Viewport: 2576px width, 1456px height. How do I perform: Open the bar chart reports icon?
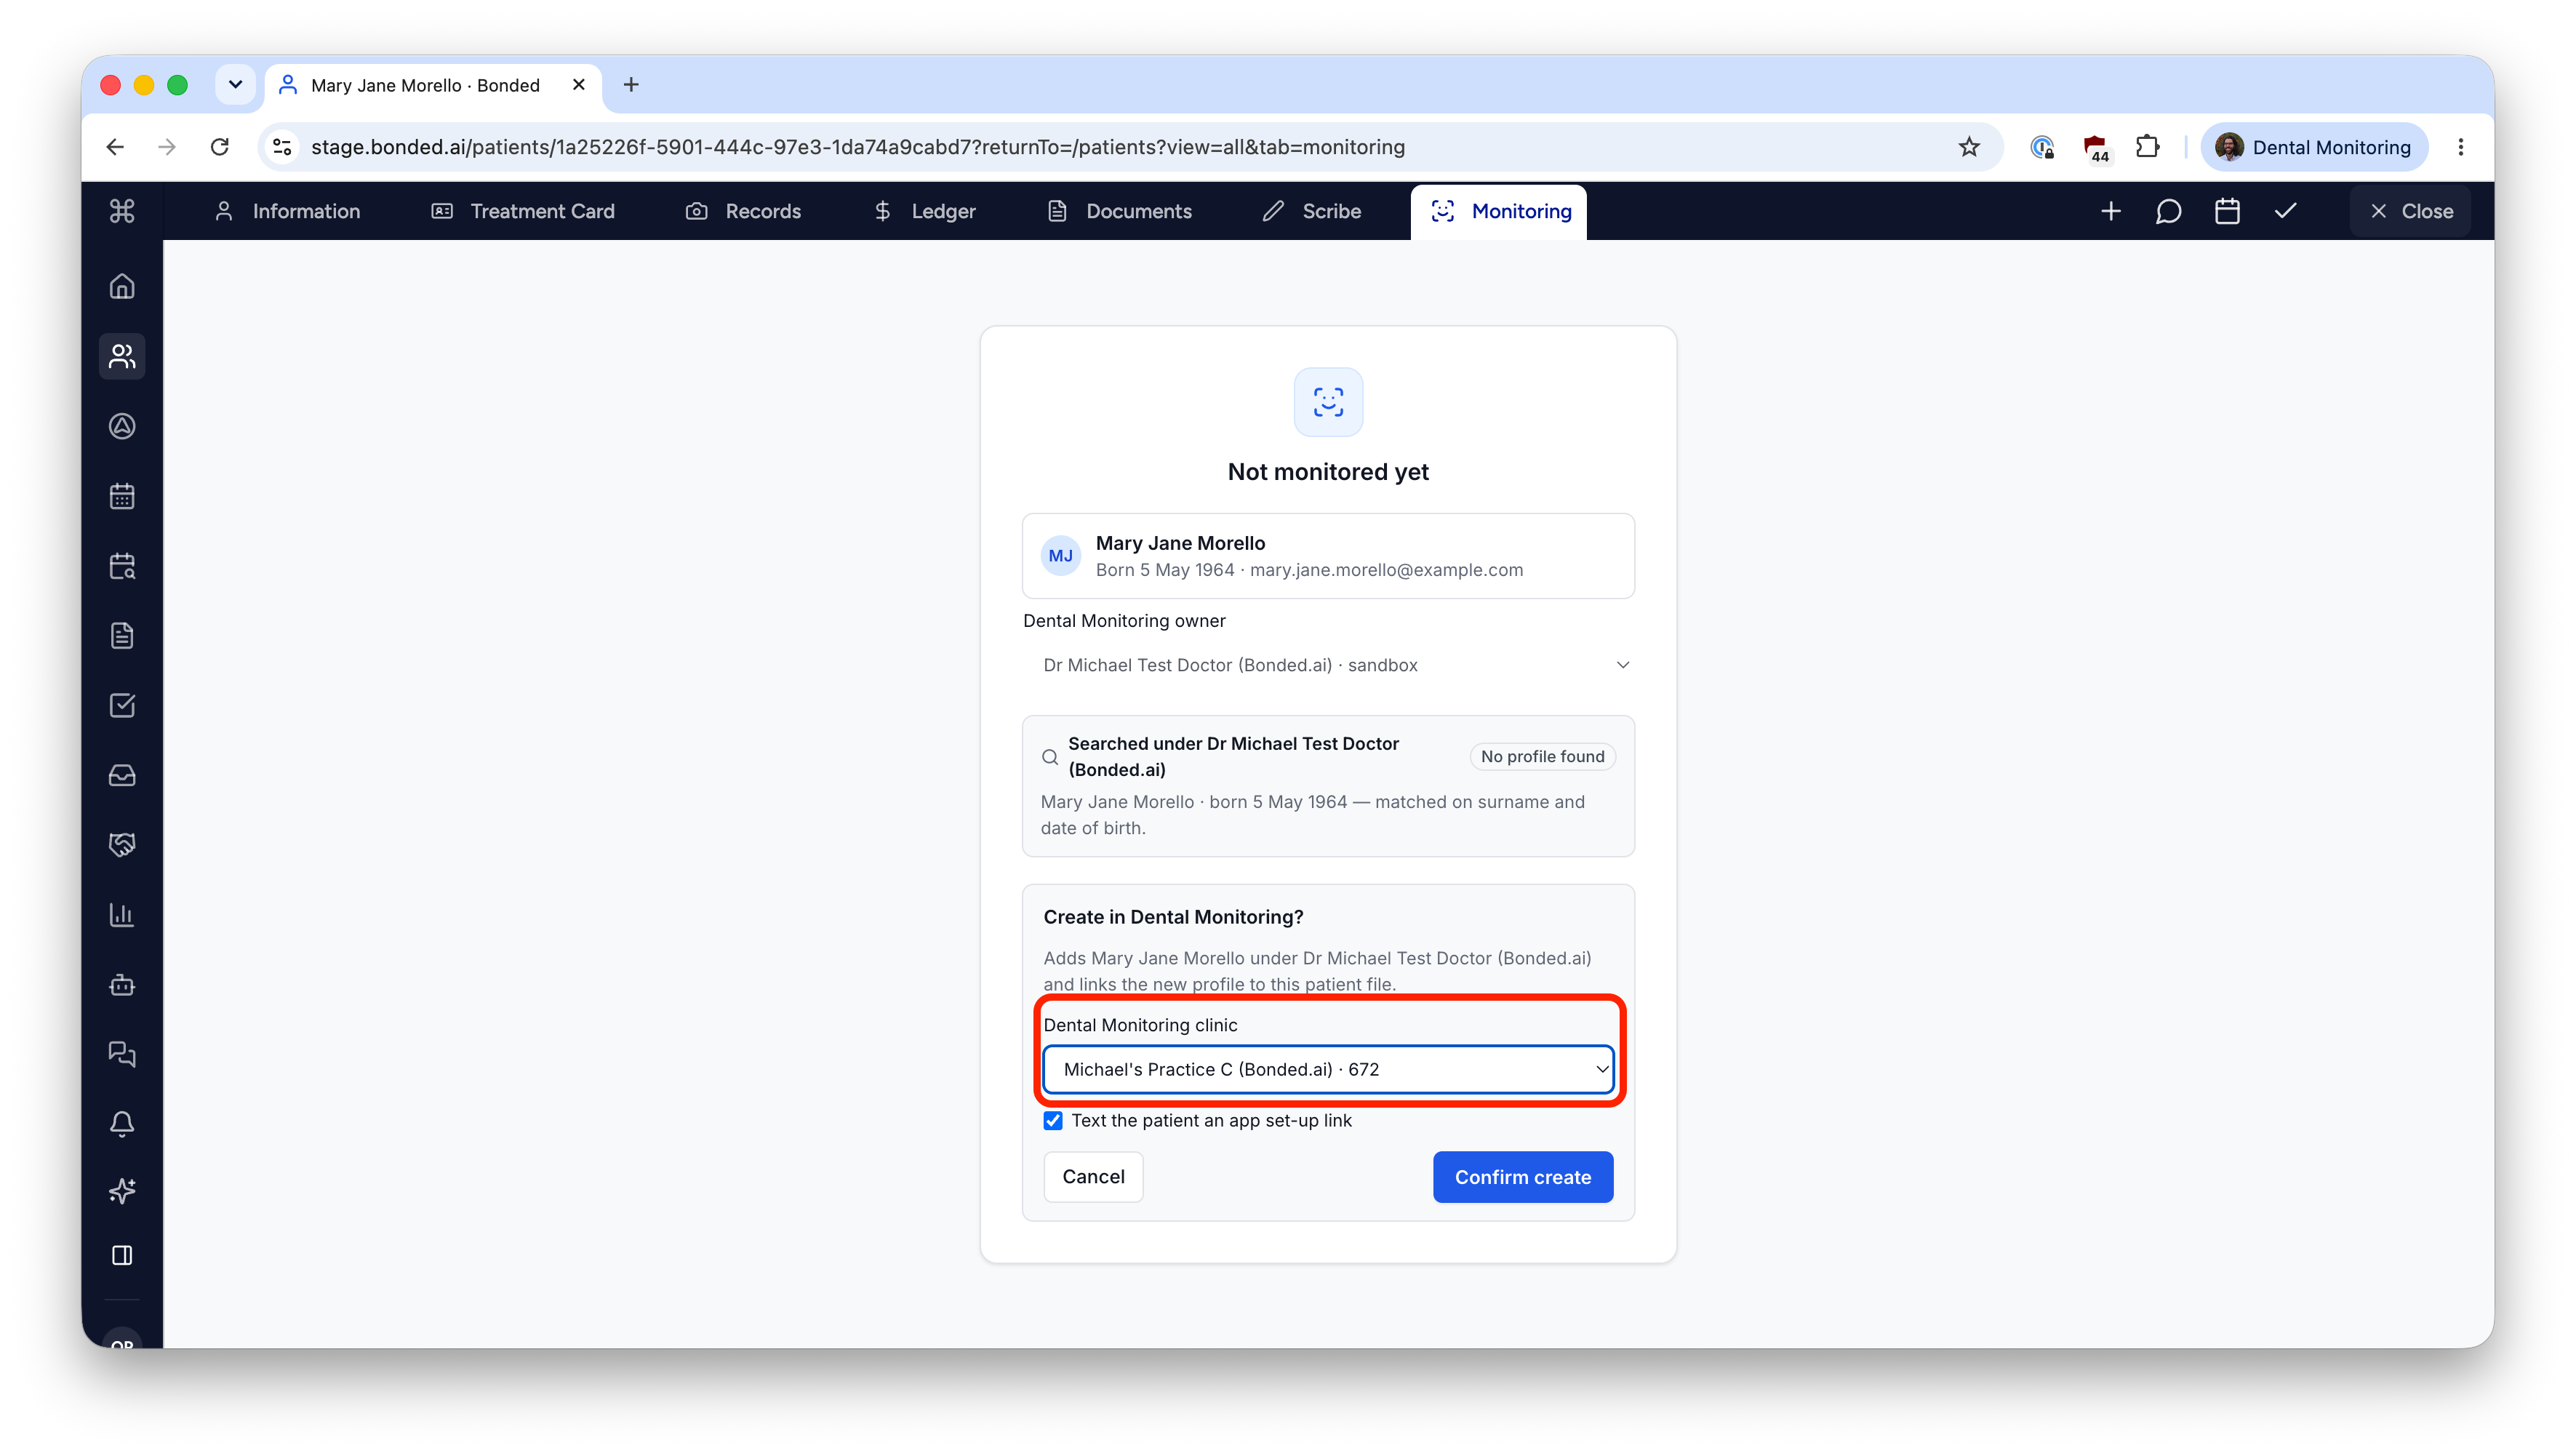point(122,915)
